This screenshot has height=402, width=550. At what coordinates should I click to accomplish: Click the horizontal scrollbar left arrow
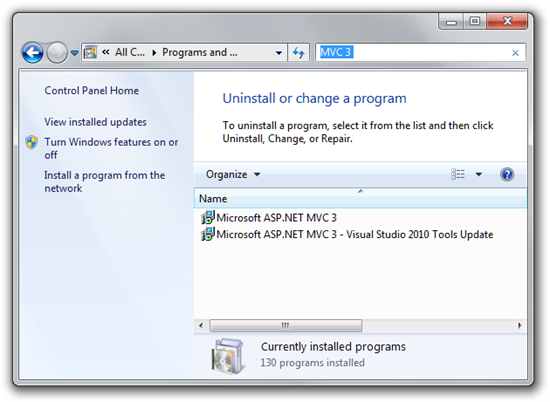pos(201,326)
